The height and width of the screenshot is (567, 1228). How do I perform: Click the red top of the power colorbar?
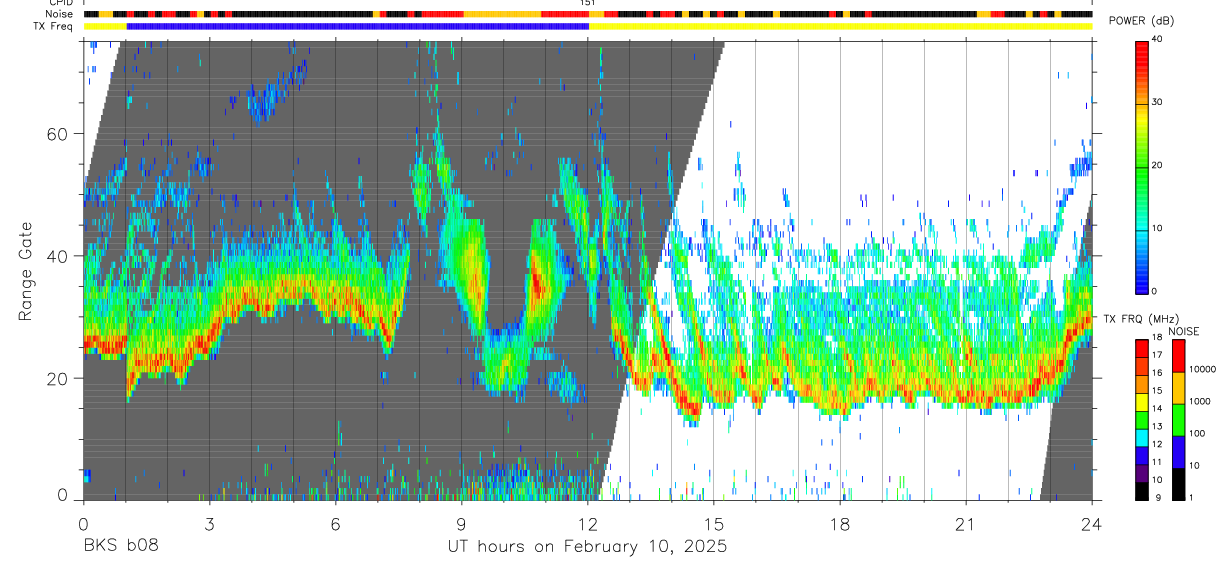pyautogui.click(x=1142, y=48)
